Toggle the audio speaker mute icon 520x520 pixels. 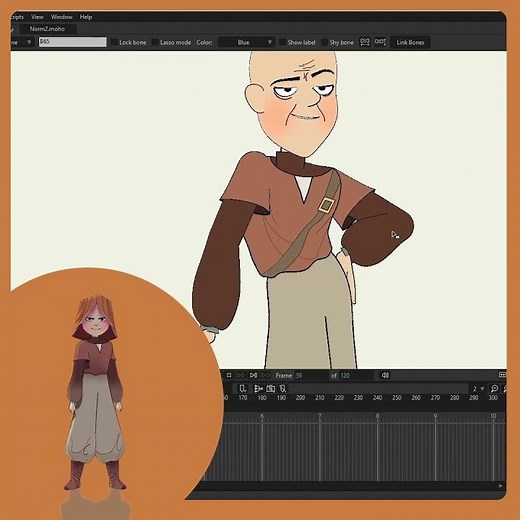pos(385,375)
